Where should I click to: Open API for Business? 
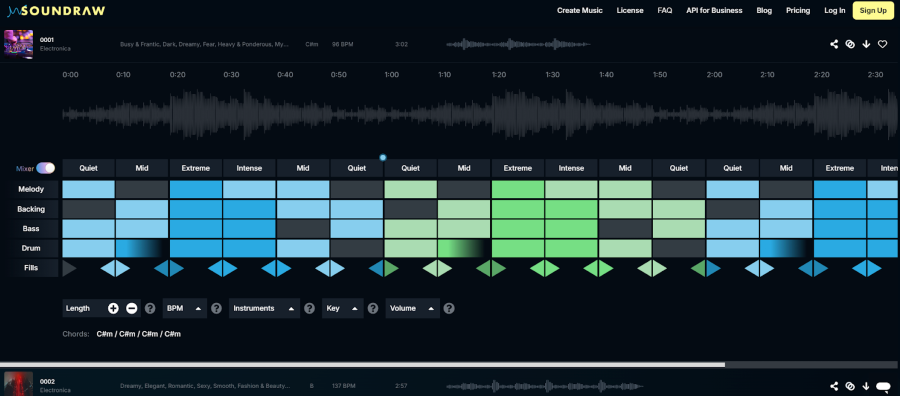(x=714, y=10)
